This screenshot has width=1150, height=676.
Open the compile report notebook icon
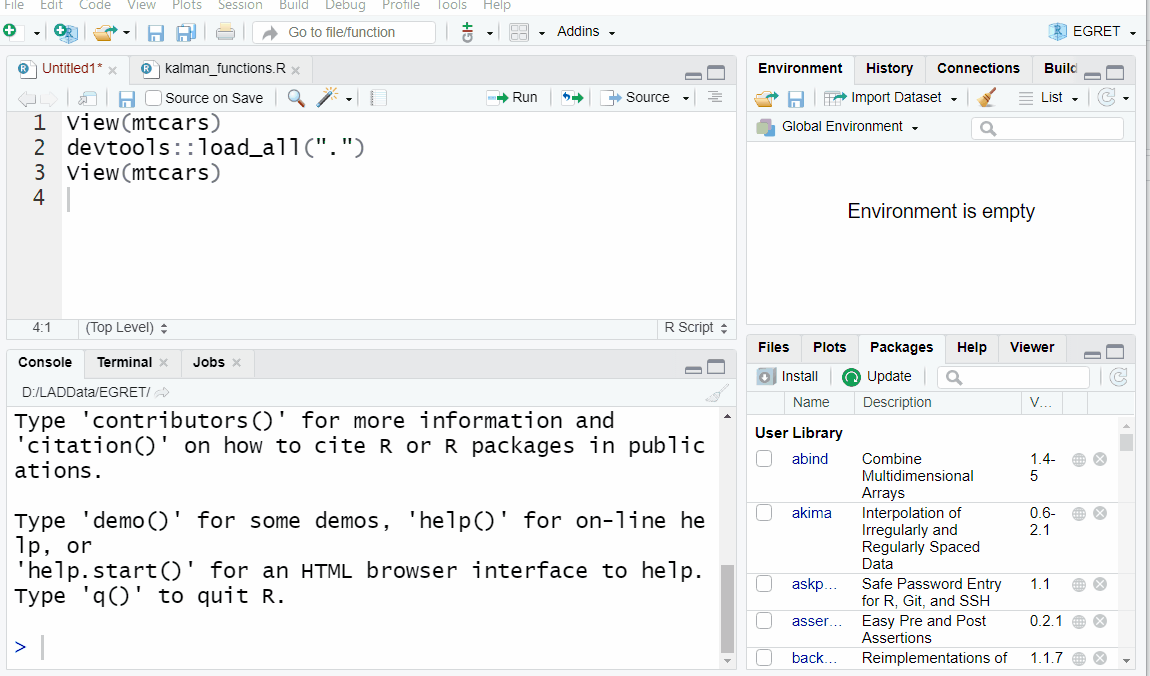coord(378,98)
